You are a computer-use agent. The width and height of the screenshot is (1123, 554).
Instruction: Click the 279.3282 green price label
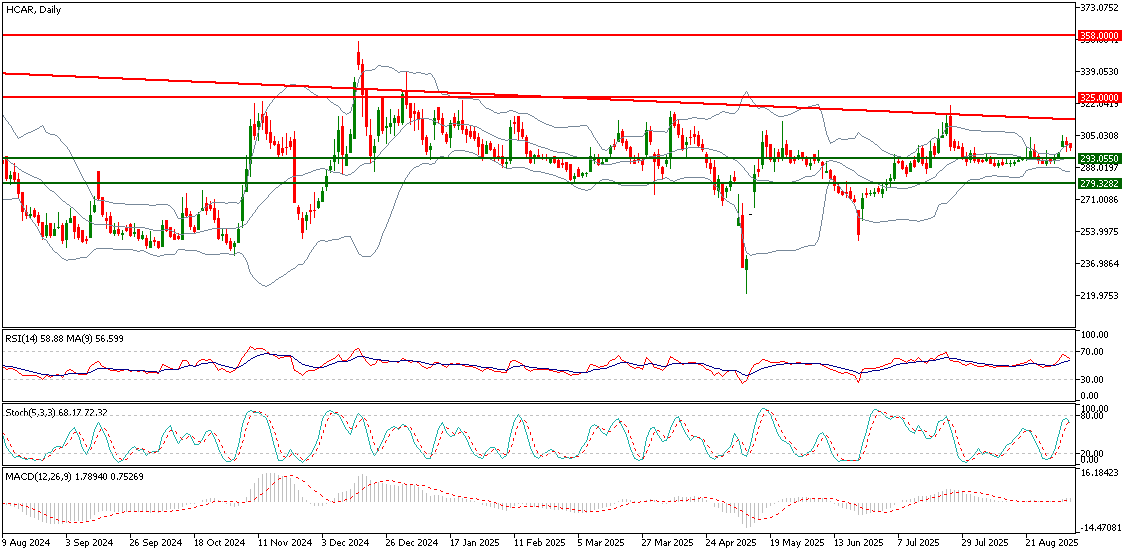[1100, 184]
